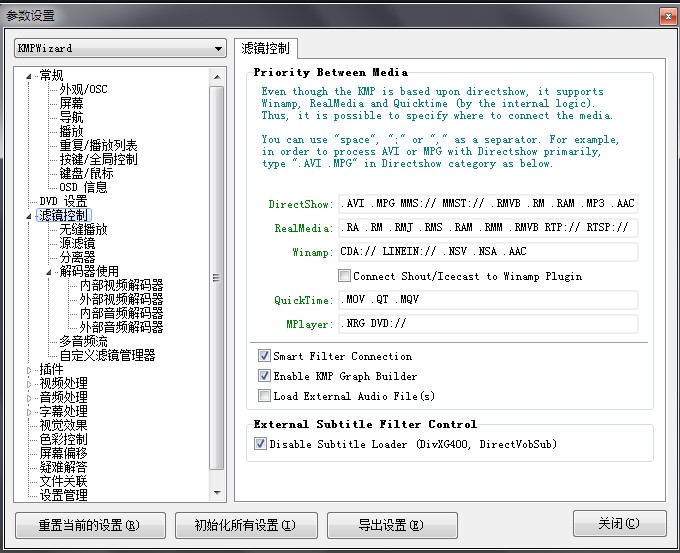This screenshot has width=680, height=553.
Task: Select 色彩控制 tree item
Action: (x=63, y=439)
